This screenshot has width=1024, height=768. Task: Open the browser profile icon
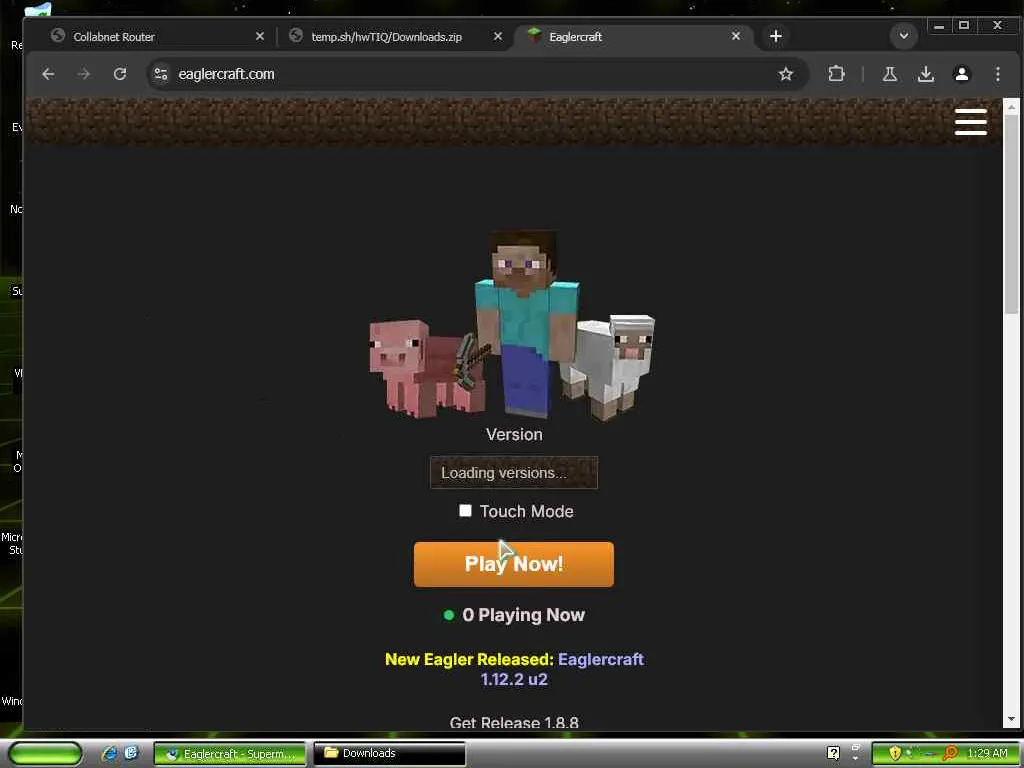pos(962,74)
